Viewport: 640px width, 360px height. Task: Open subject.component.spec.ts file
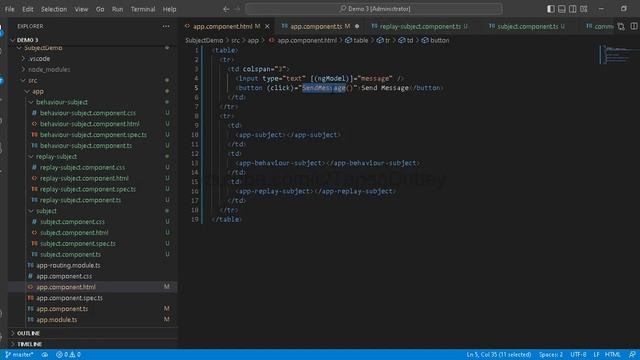(78, 244)
